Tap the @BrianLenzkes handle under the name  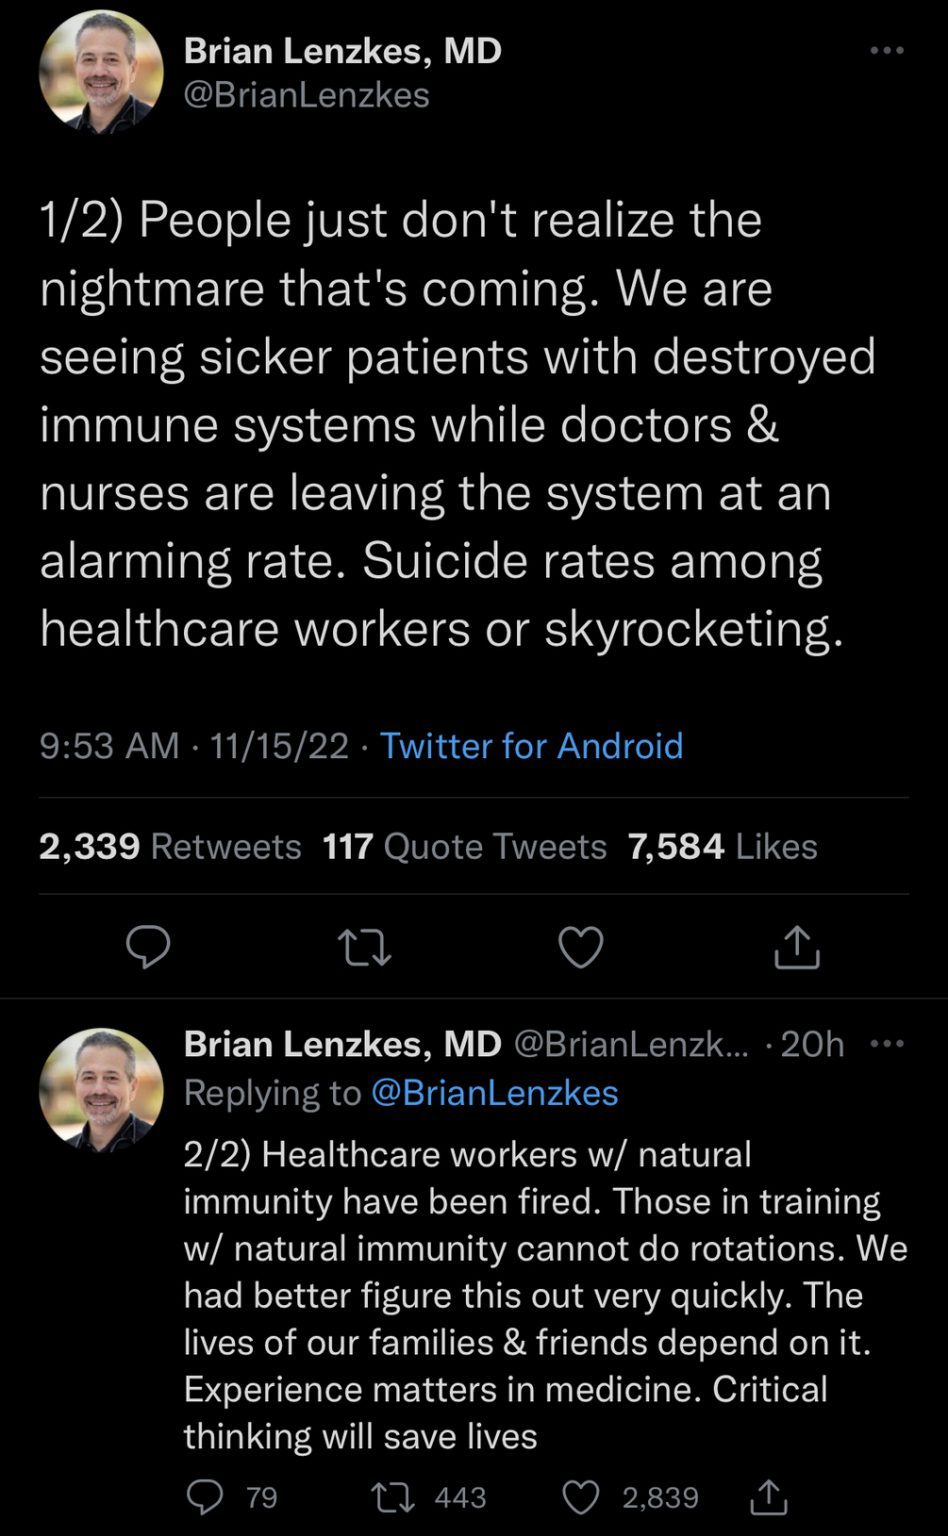306,95
